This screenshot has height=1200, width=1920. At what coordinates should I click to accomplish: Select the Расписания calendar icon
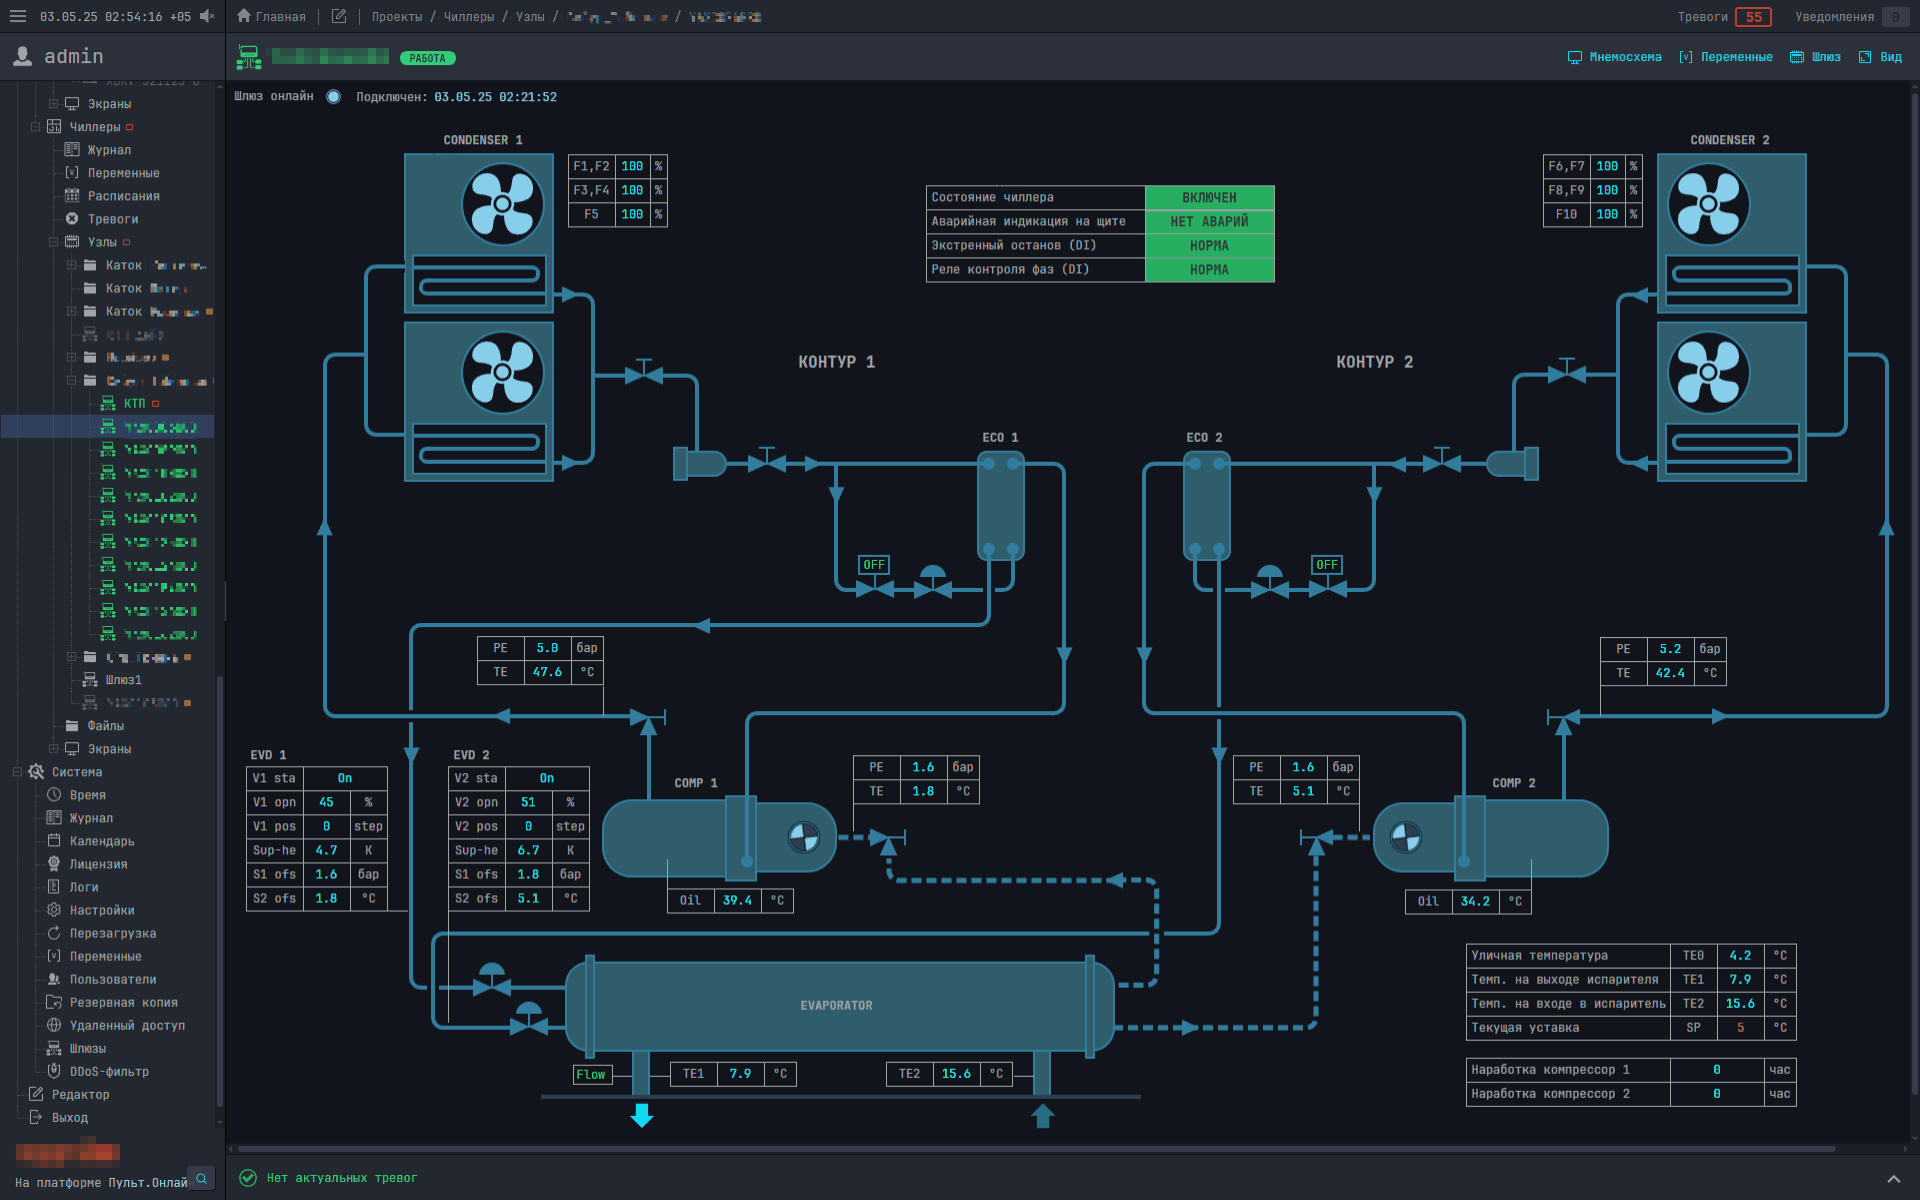click(x=71, y=195)
